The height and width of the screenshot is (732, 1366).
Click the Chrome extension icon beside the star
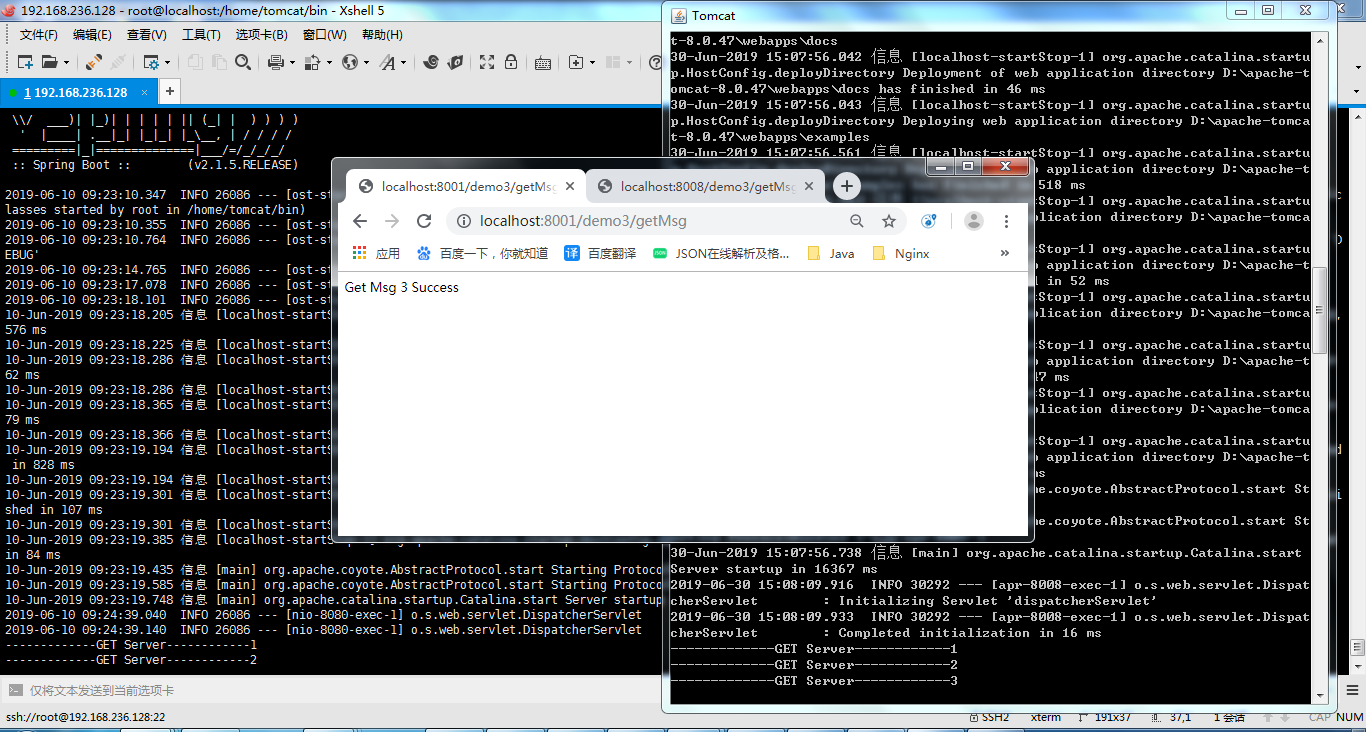point(929,221)
